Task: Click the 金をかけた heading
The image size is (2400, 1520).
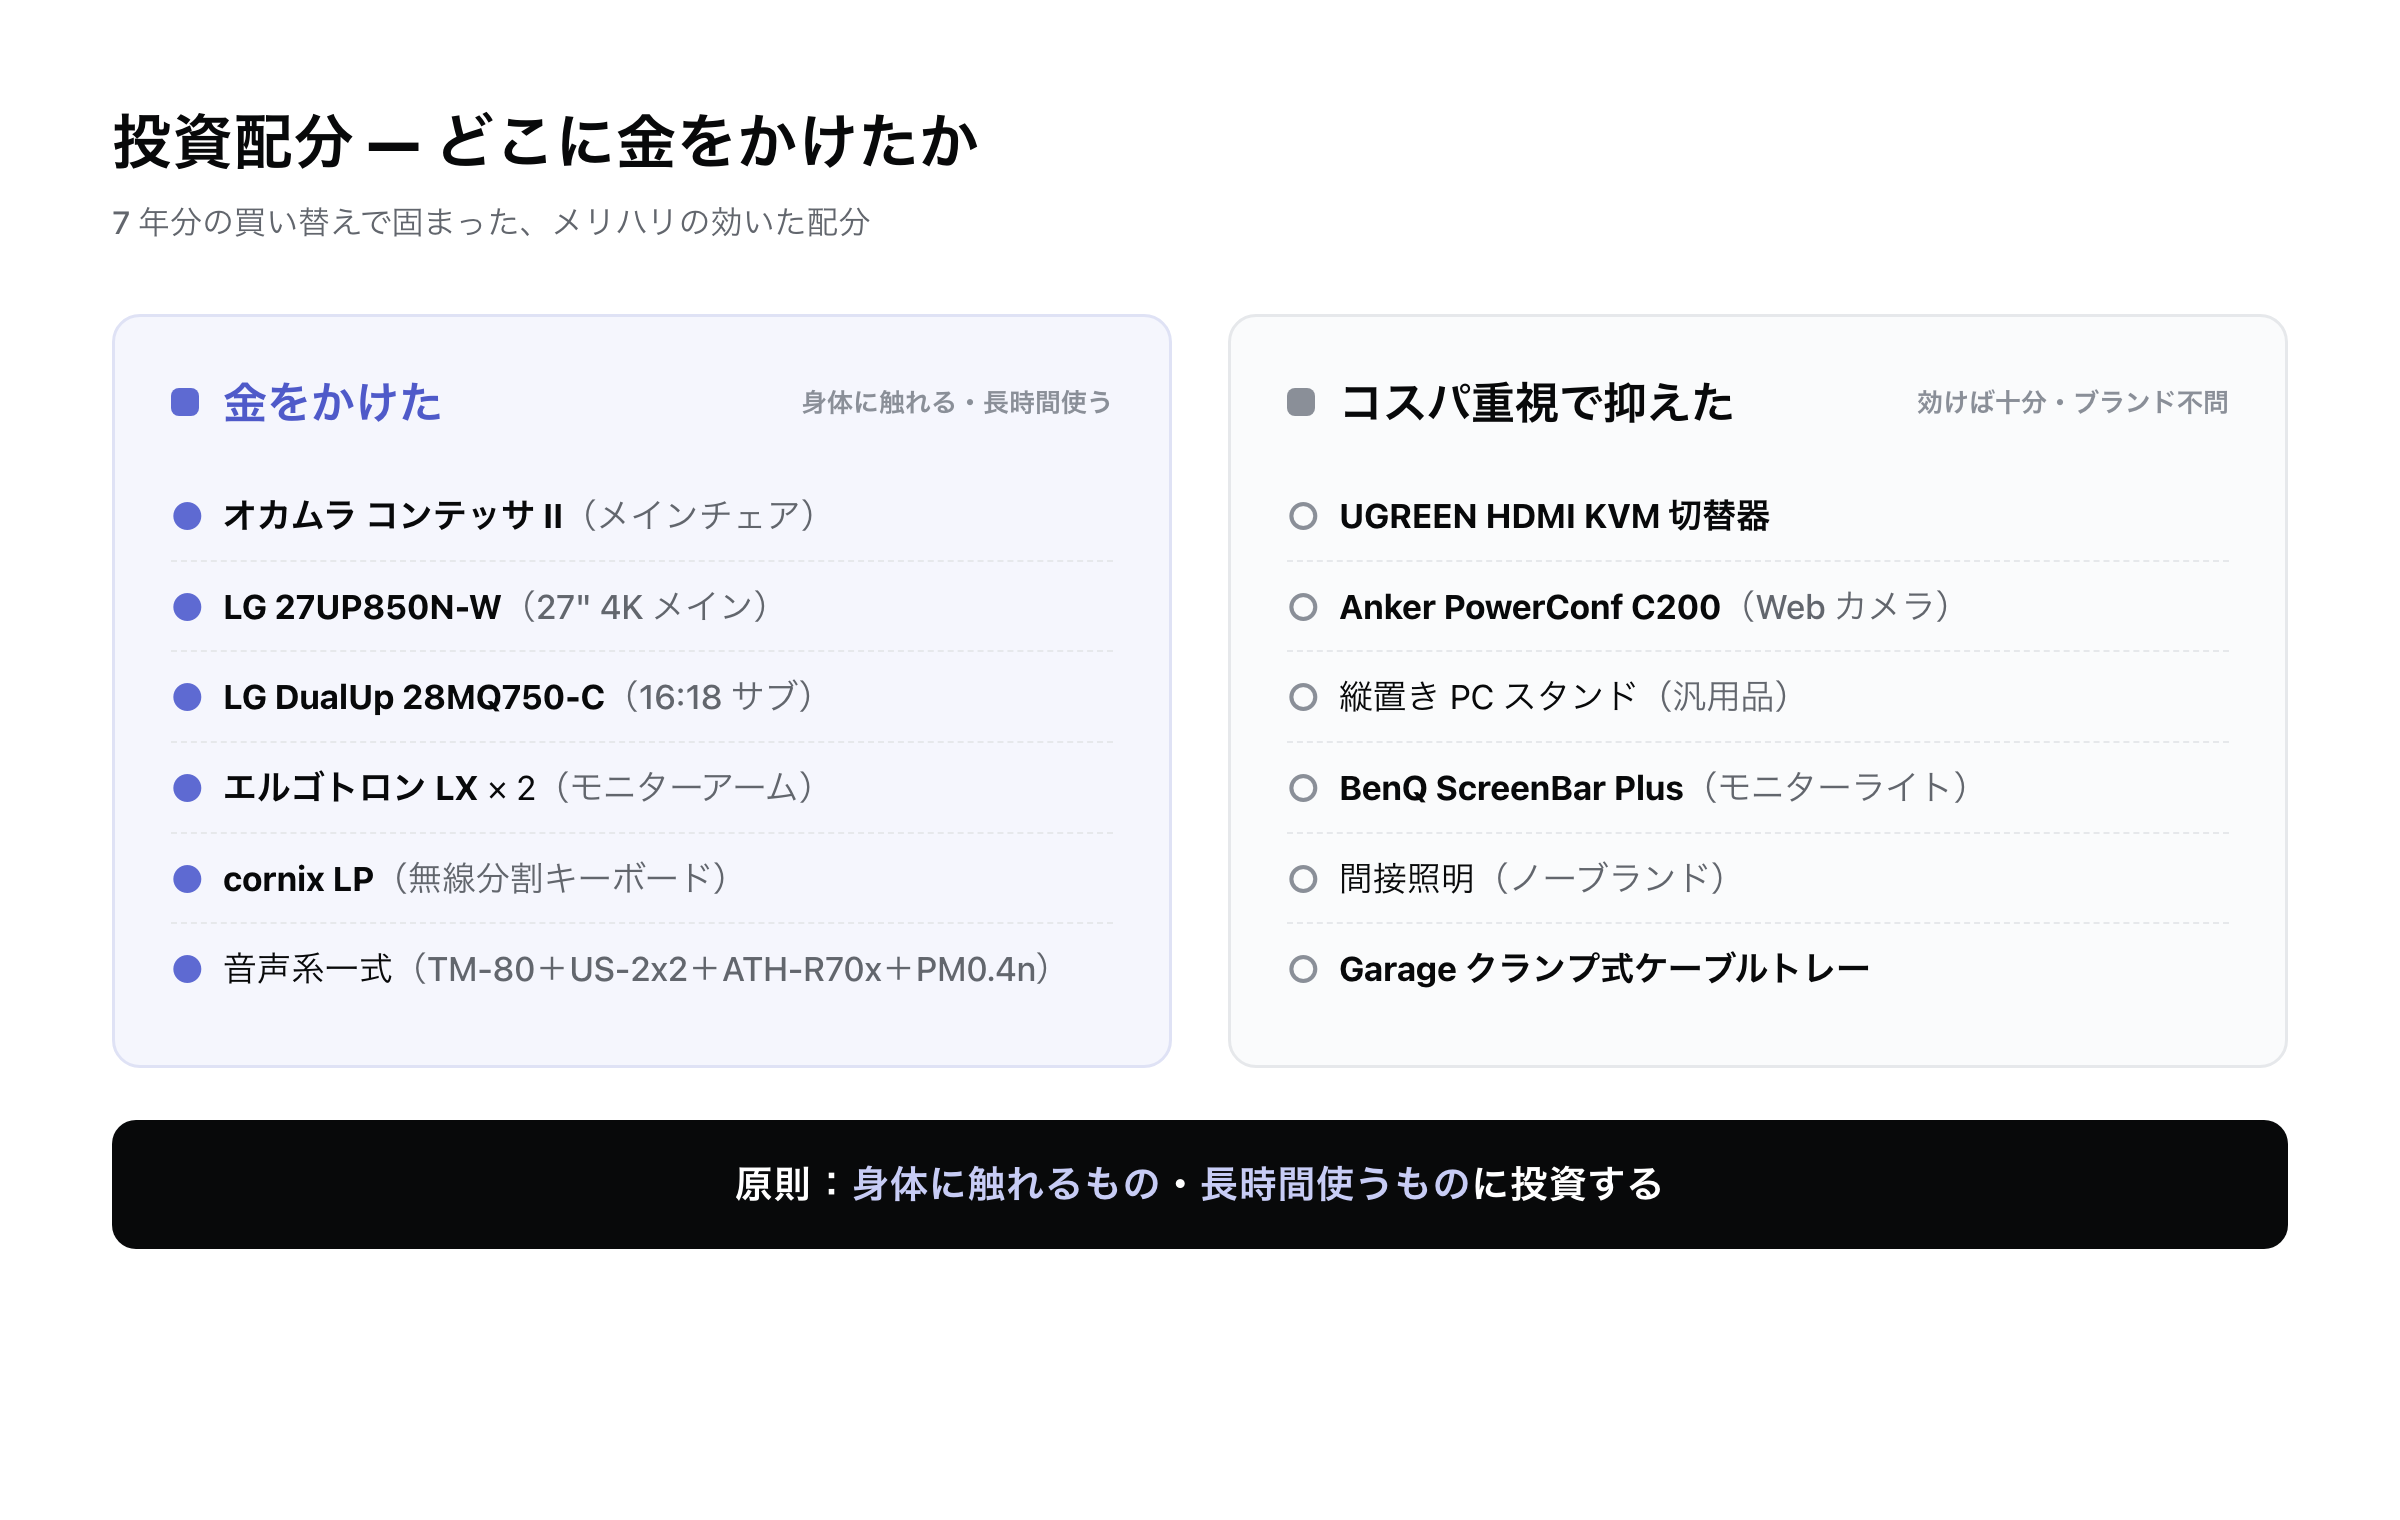Action: (x=332, y=402)
